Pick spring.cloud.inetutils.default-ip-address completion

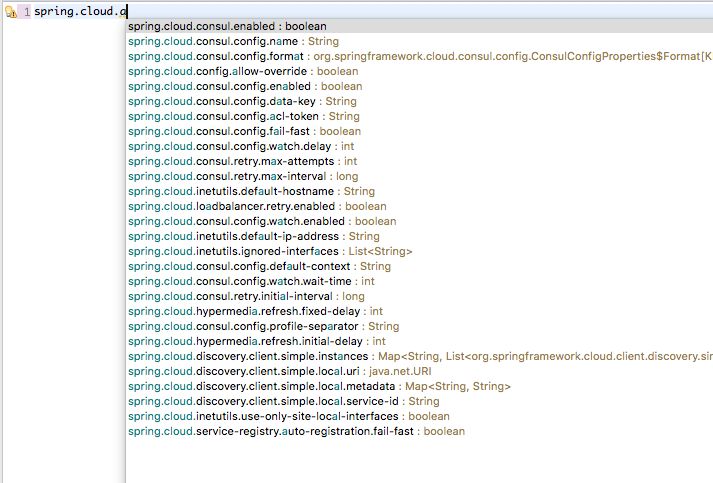419,236
